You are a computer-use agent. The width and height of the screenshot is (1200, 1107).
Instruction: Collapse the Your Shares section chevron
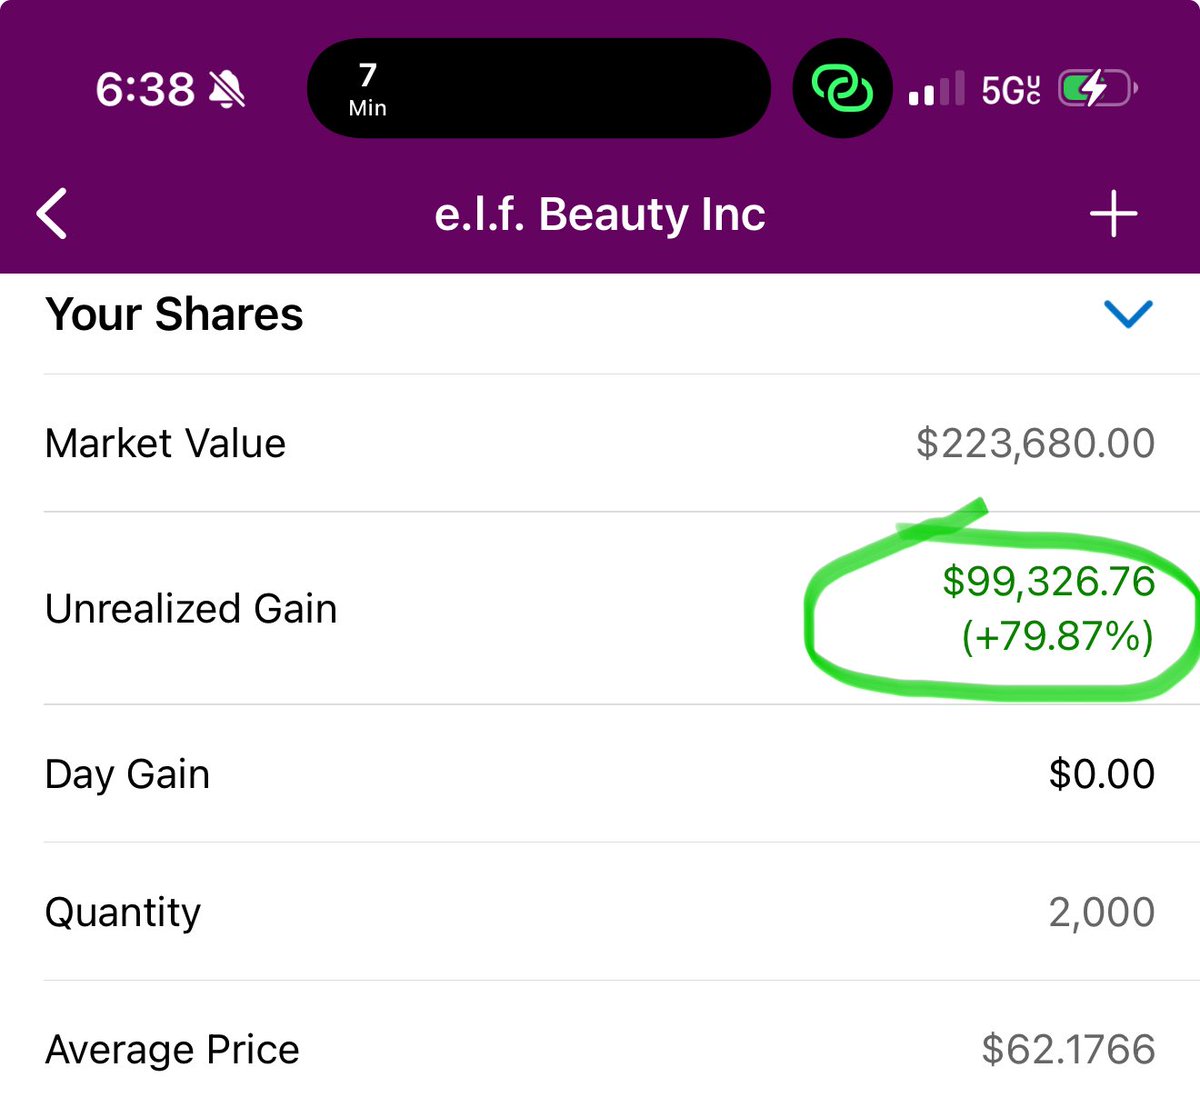[x=1128, y=314]
